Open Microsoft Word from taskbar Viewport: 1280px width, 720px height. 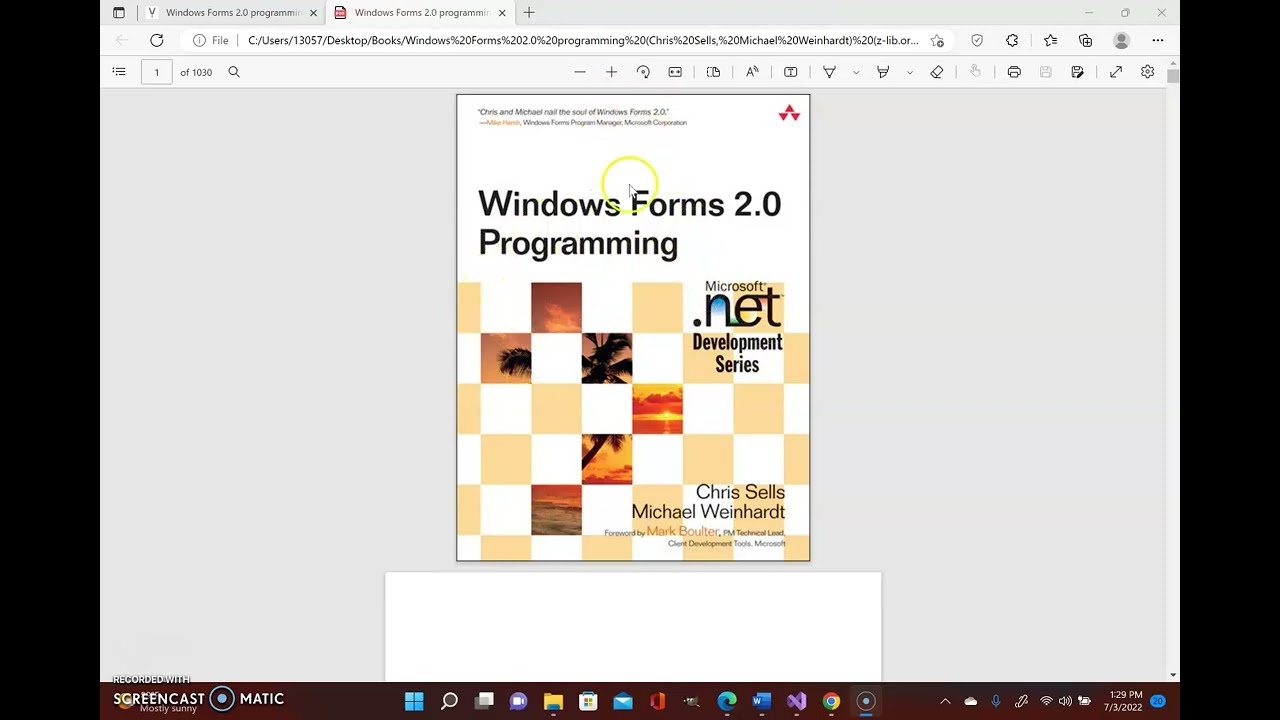point(762,701)
